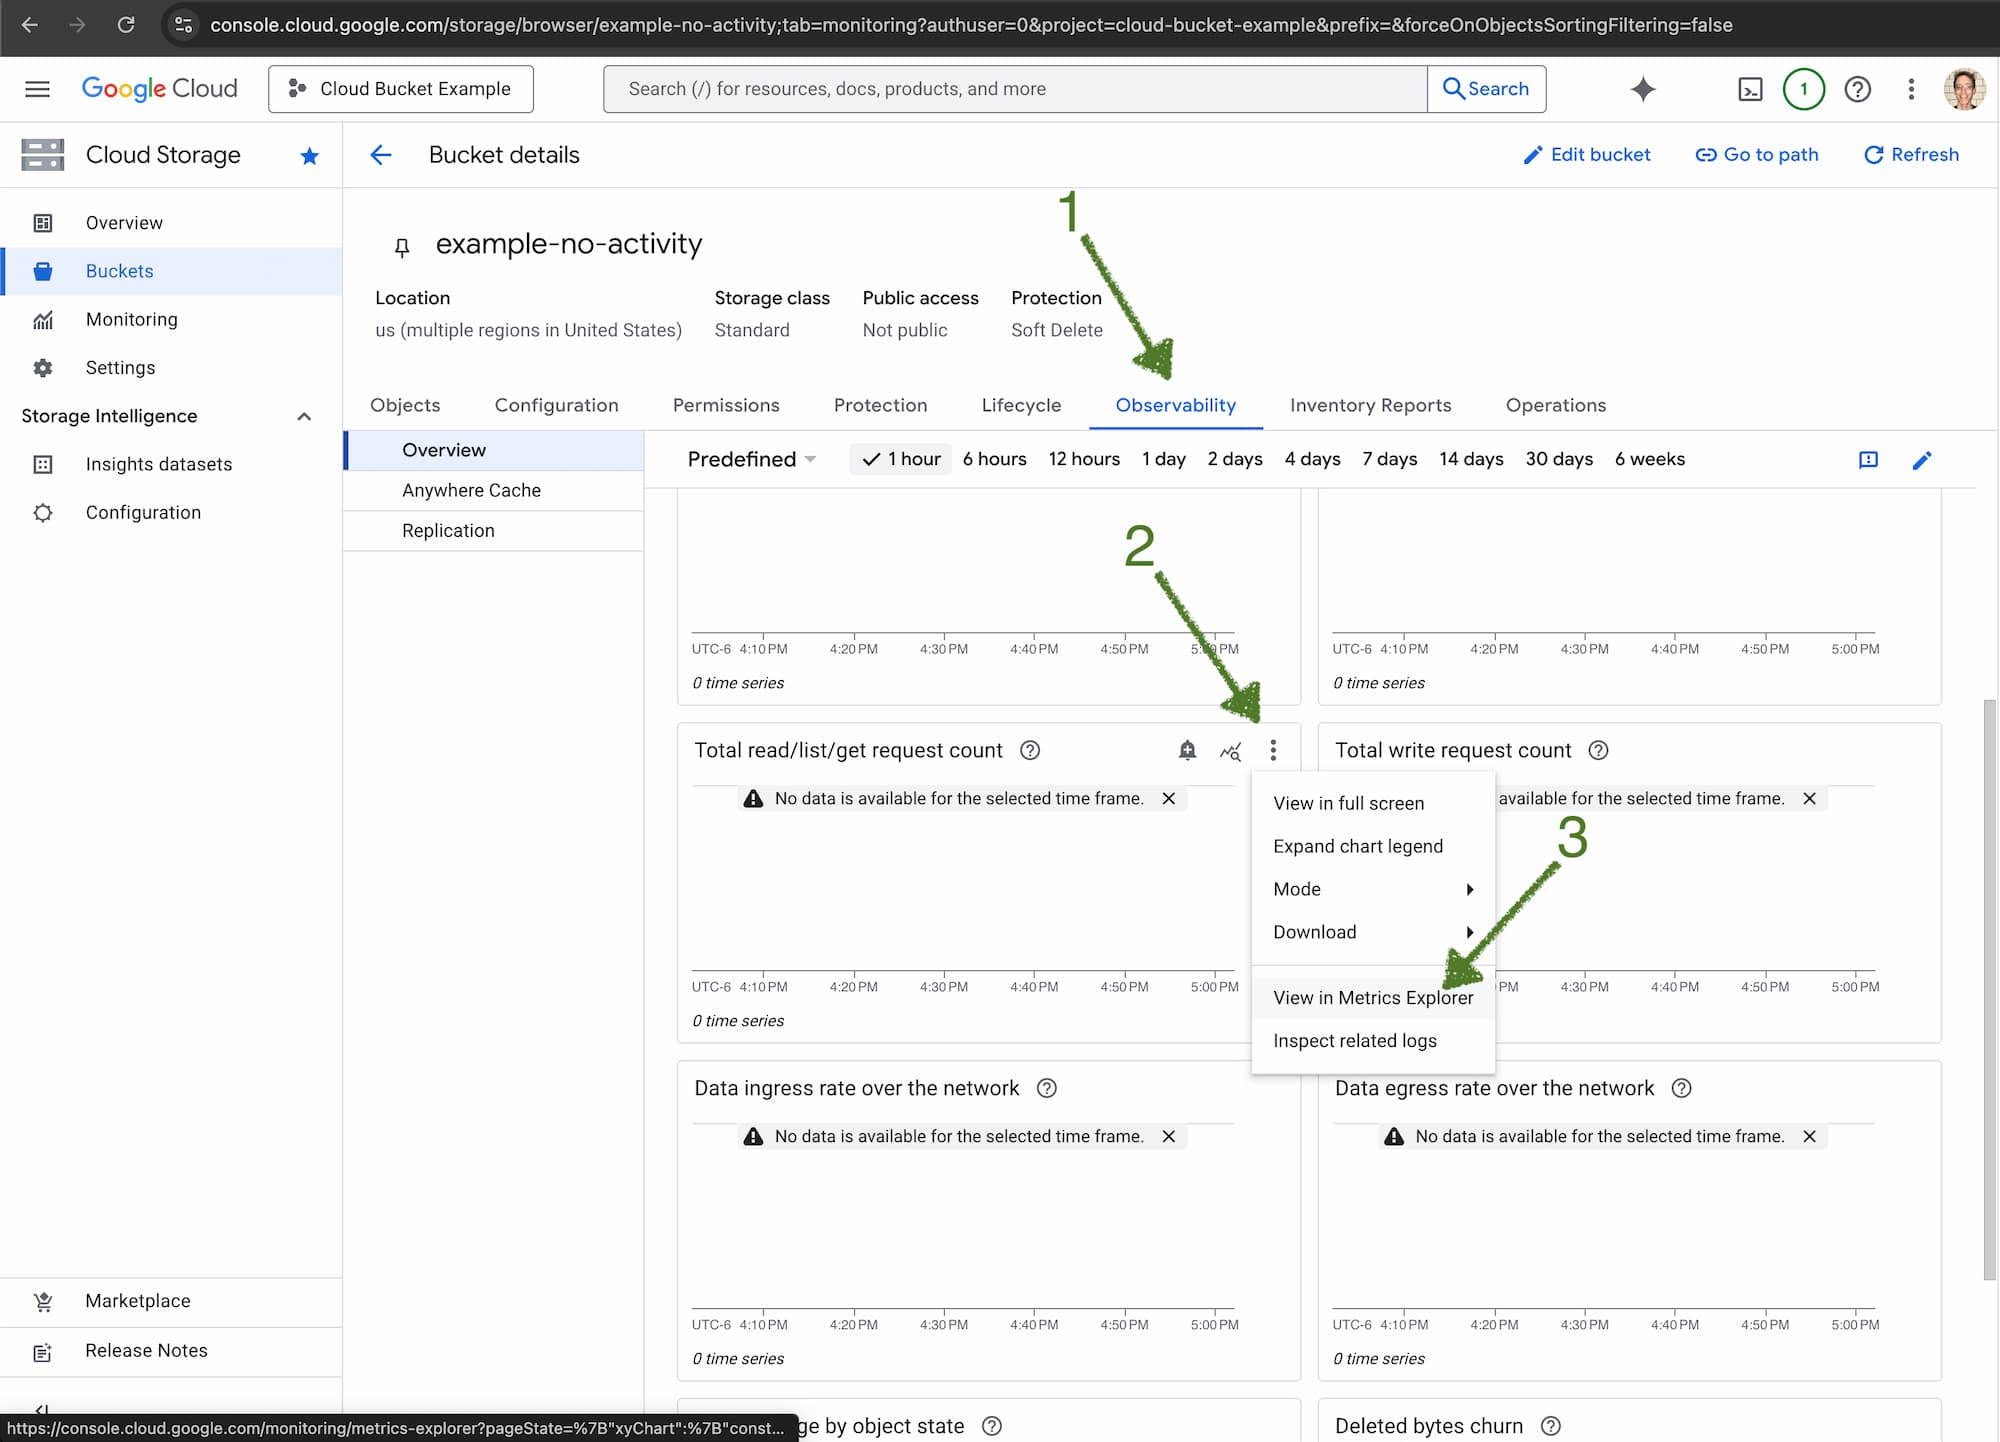Create alert bell icon on read request chart
This screenshot has width=2000, height=1442.
(x=1187, y=750)
